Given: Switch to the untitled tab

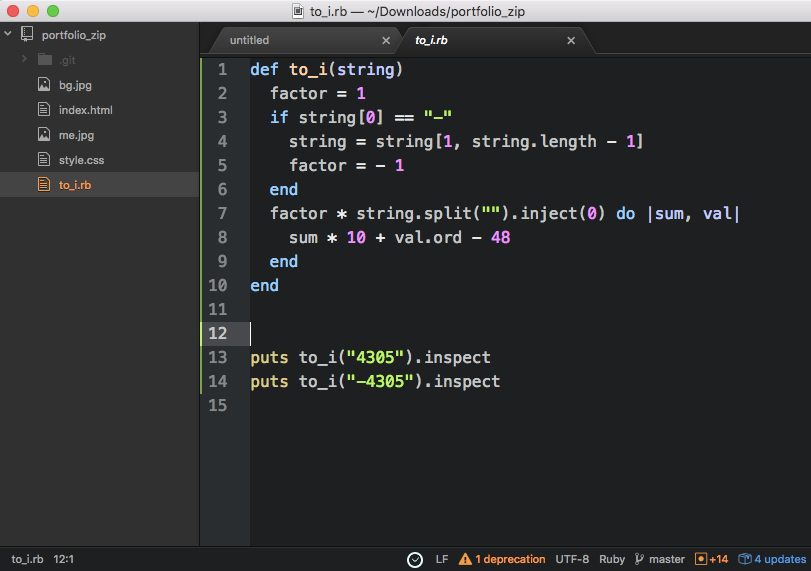Looking at the screenshot, I should point(249,40).
